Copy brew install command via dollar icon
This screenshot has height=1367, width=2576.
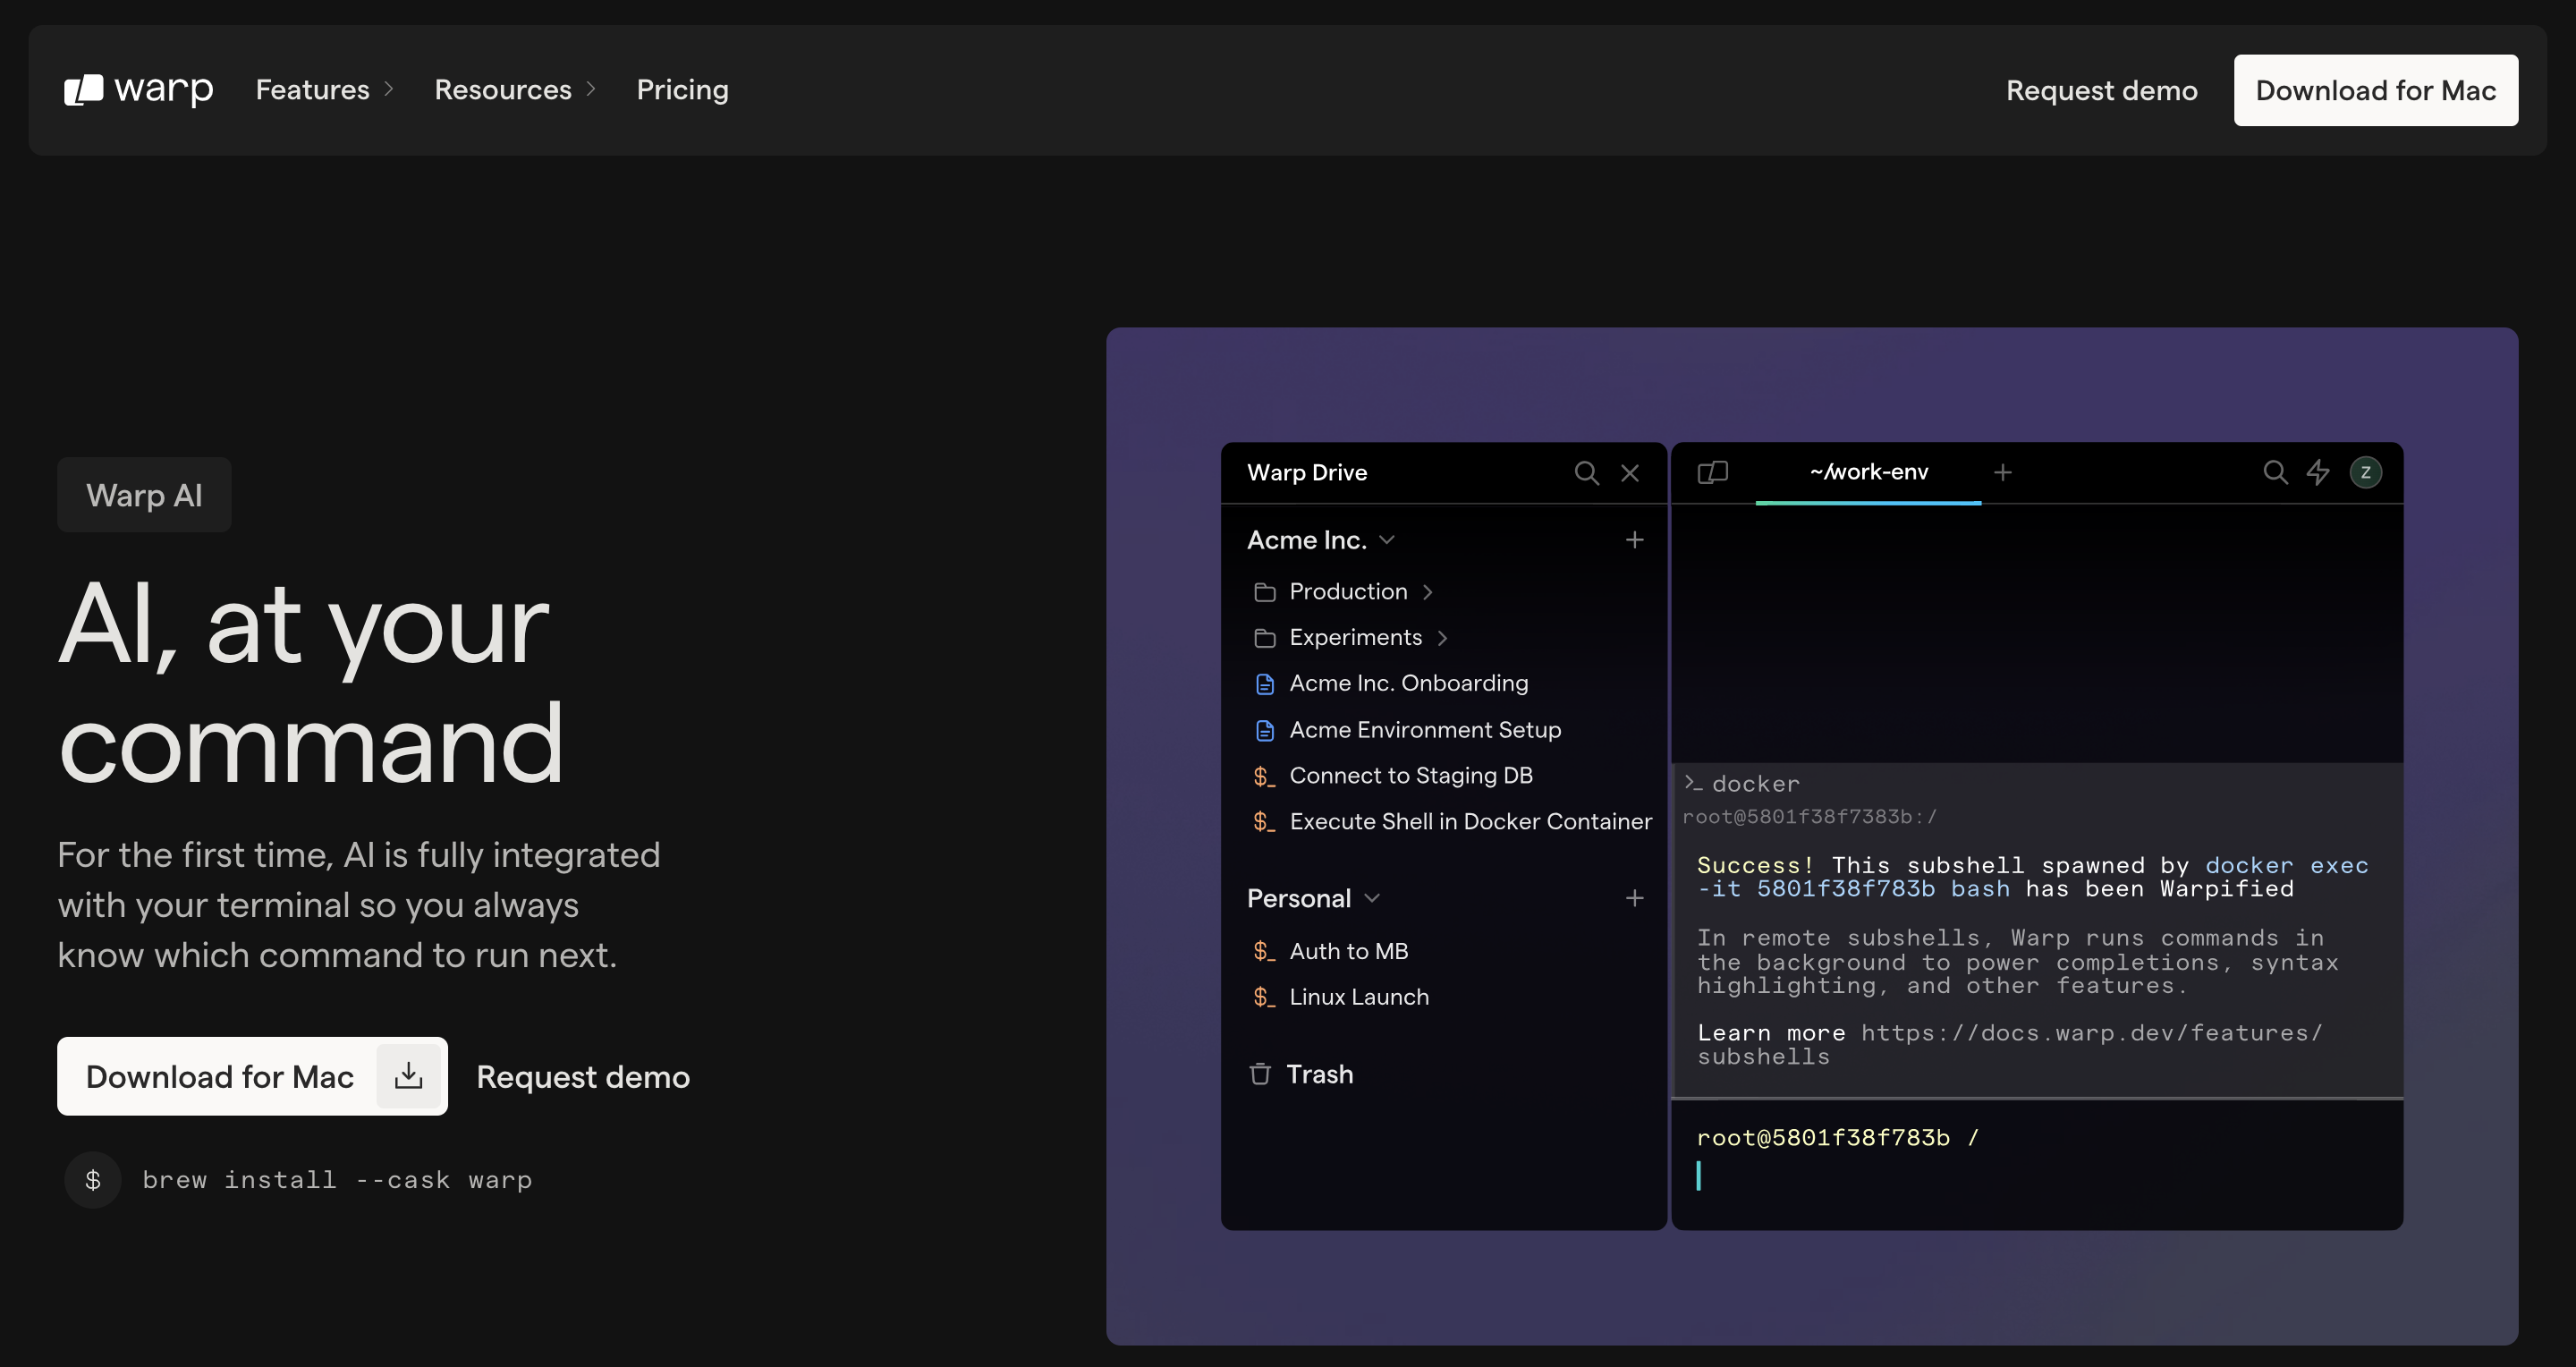pyautogui.click(x=93, y=1180)
